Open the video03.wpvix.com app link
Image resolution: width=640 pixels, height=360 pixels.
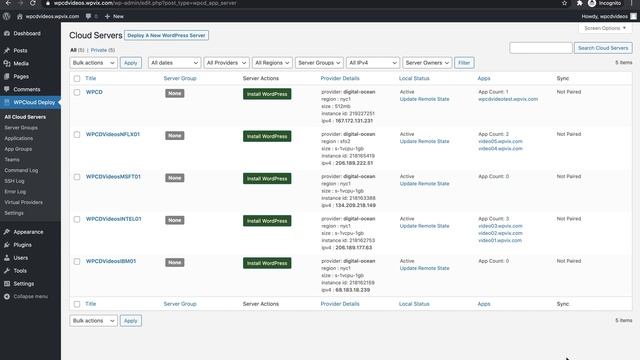click(x=500, y=226)
